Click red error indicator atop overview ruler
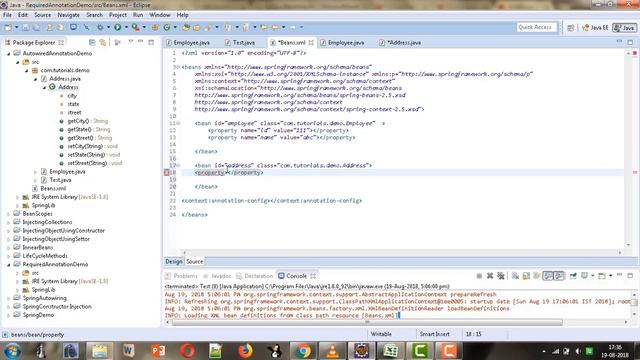This screenshot has width=640, height=360. pos(635,53)
